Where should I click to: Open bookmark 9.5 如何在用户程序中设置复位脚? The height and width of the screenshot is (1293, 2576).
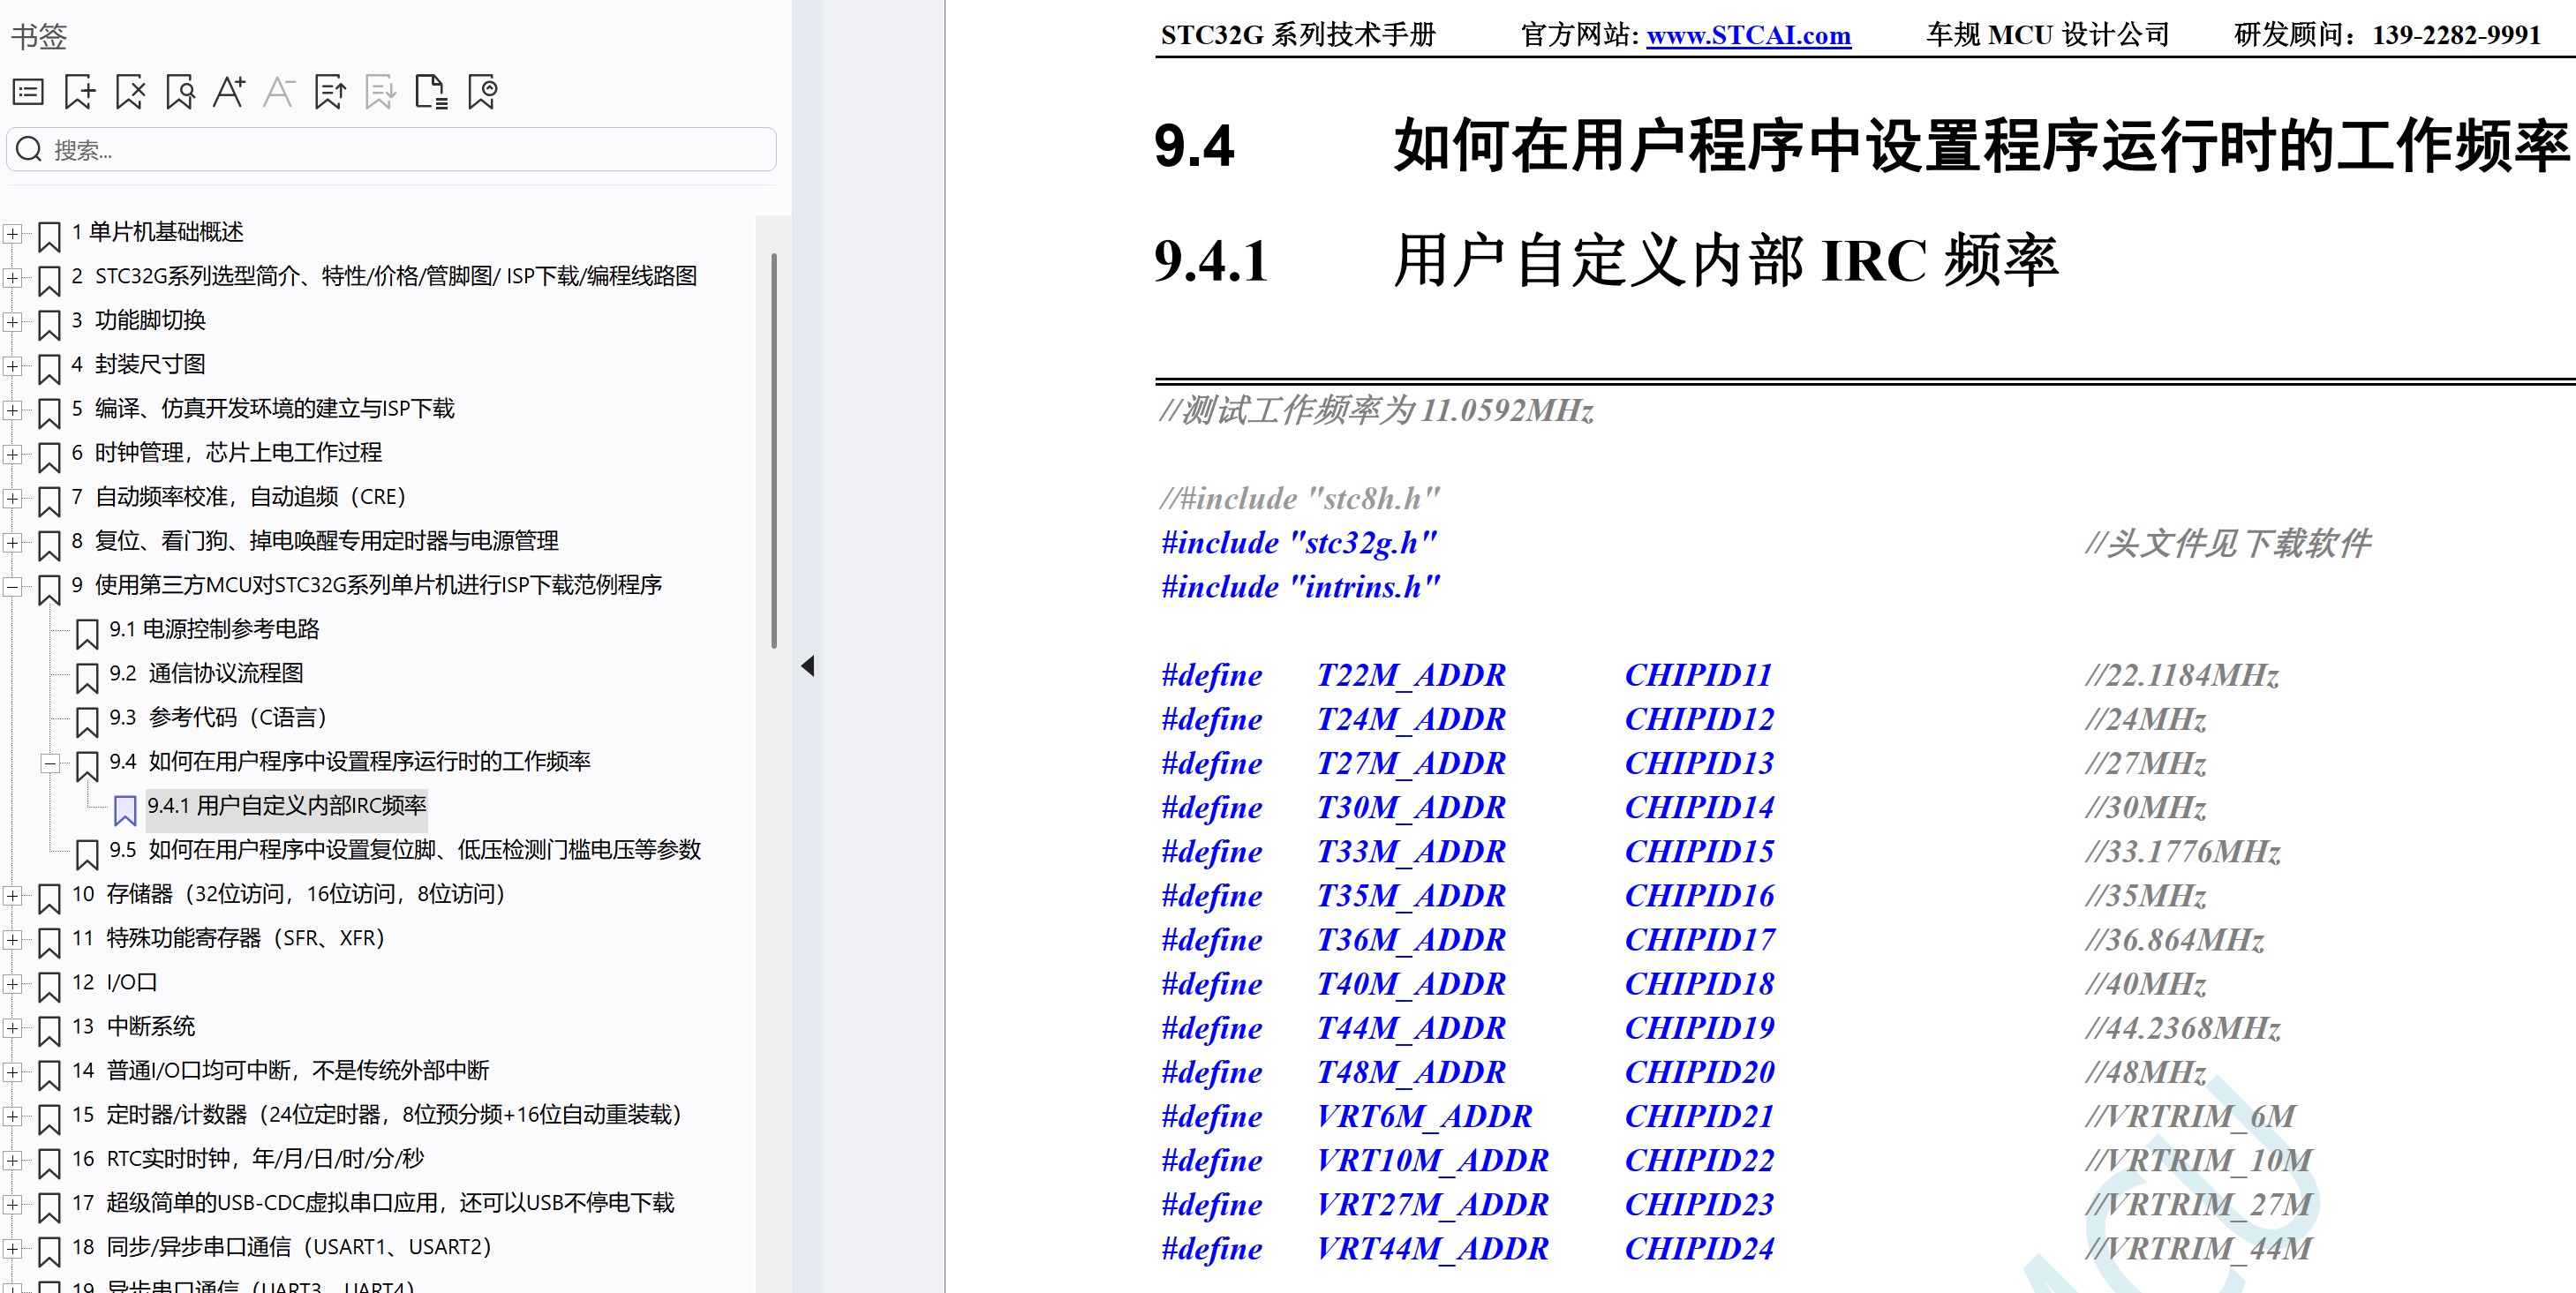[x=405, y=850]
